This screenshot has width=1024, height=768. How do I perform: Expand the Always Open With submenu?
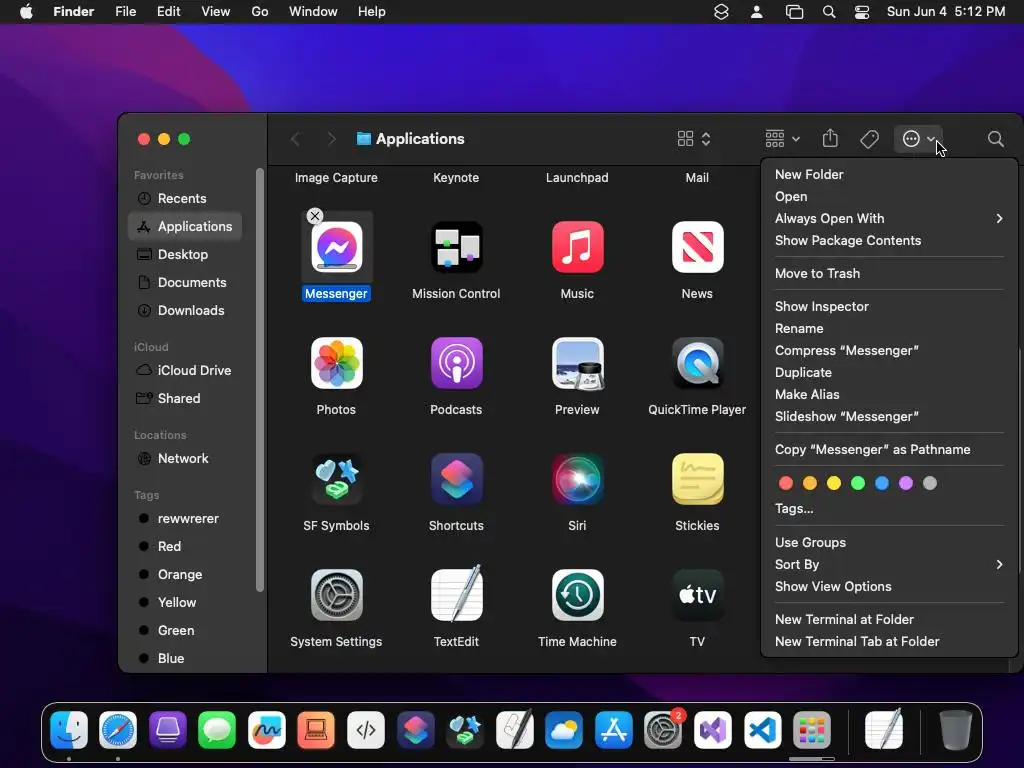889,219
